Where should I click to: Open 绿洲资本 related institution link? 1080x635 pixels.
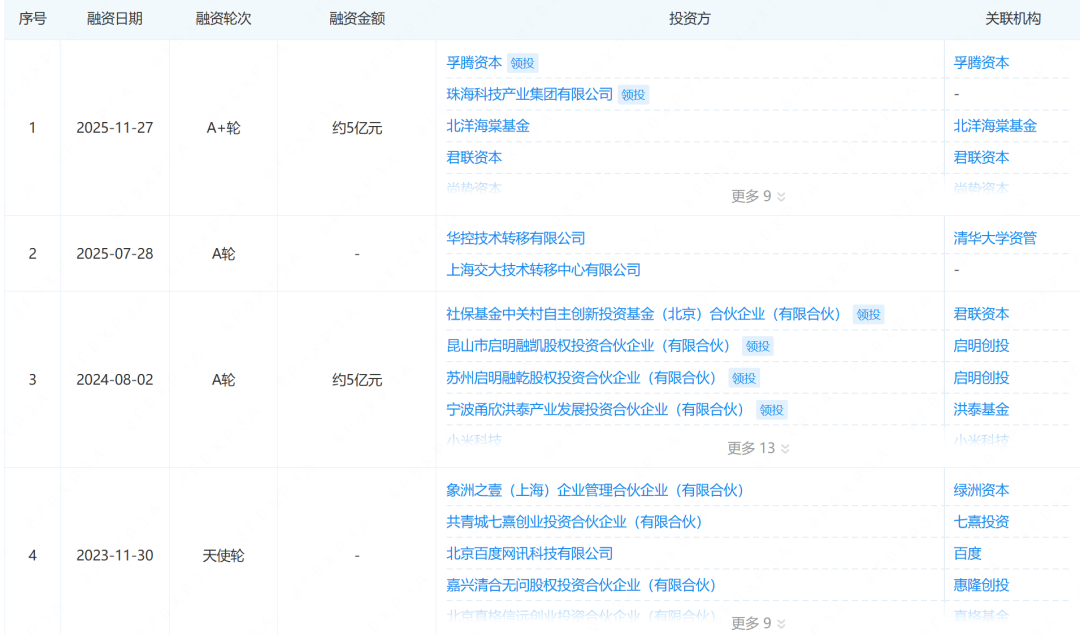[981, 490]
